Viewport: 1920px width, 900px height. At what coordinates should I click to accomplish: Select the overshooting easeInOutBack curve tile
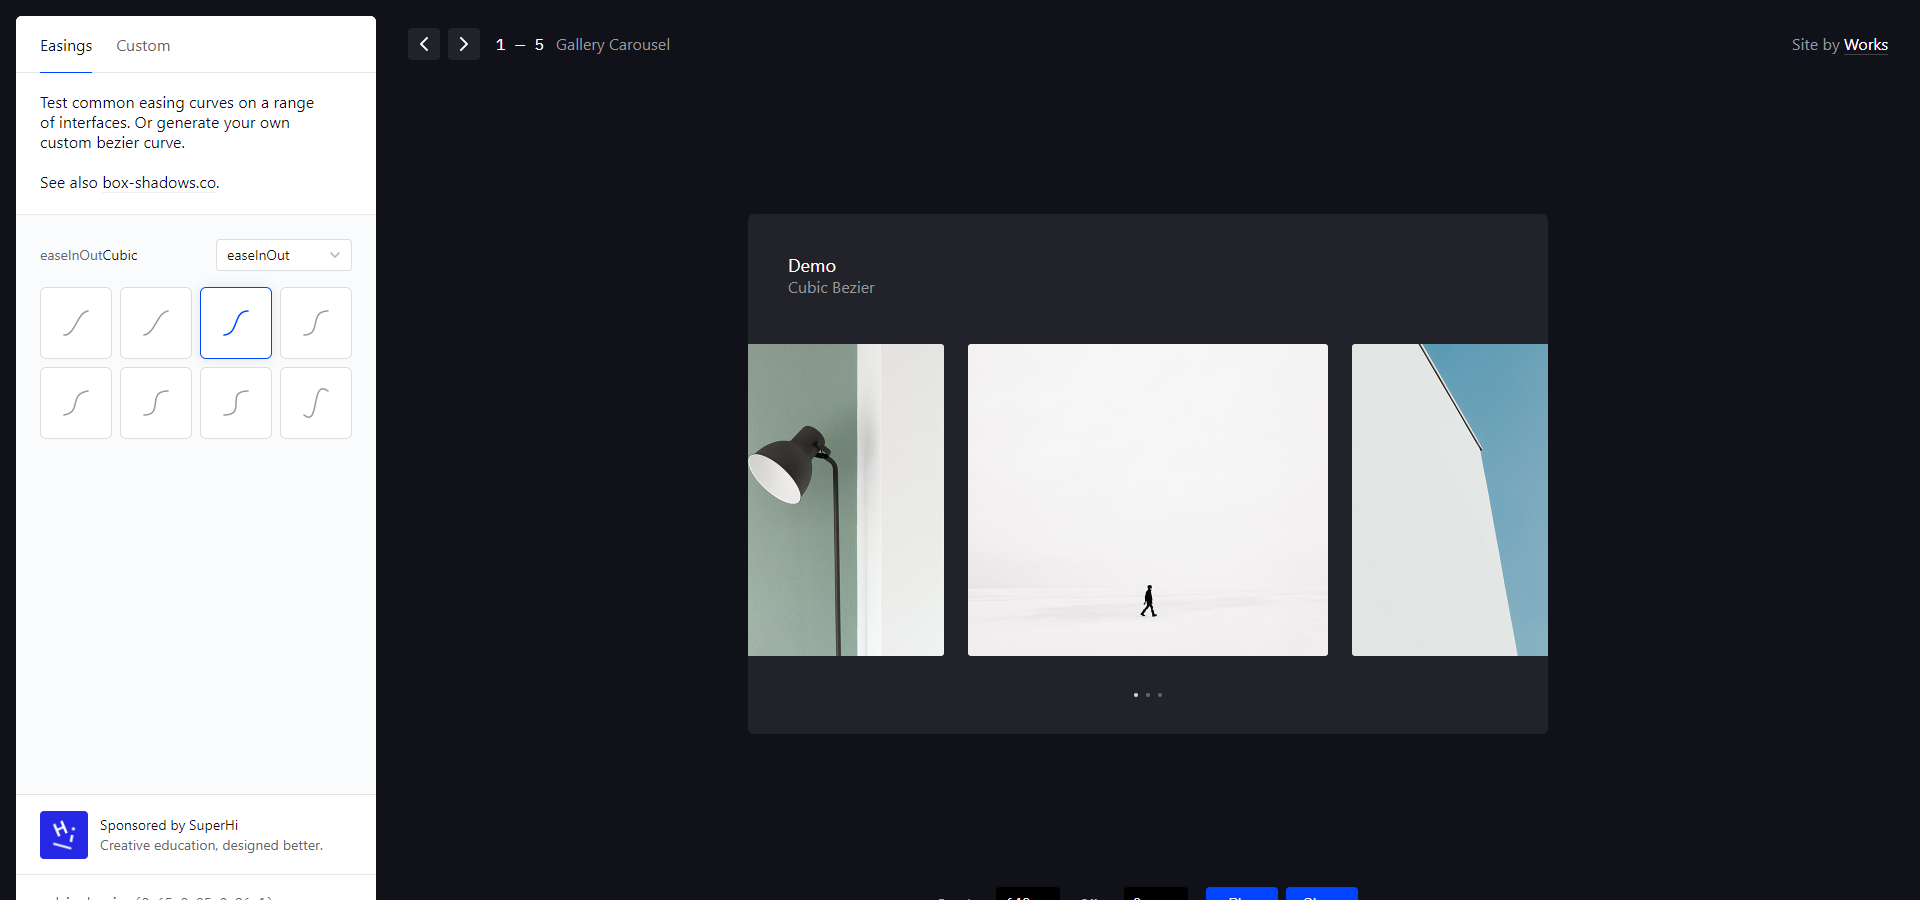point(316,403)
